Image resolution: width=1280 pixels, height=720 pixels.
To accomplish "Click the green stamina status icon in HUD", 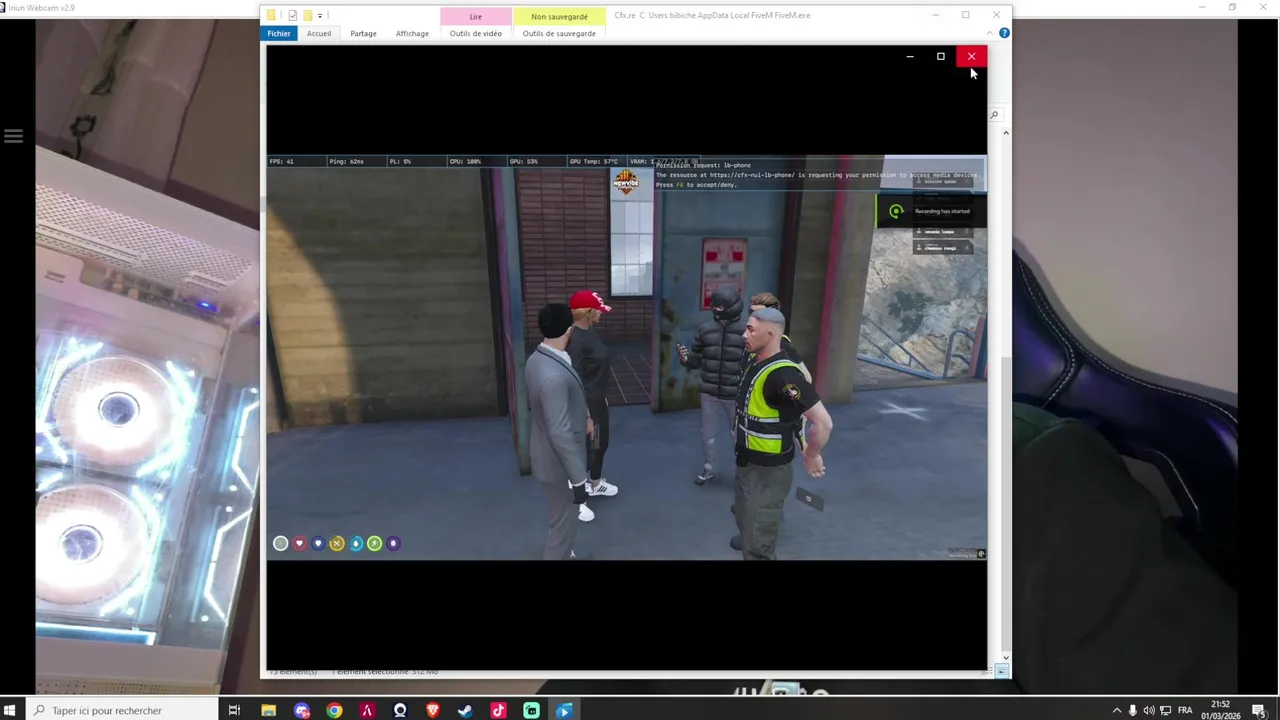I will click(375, 543).
